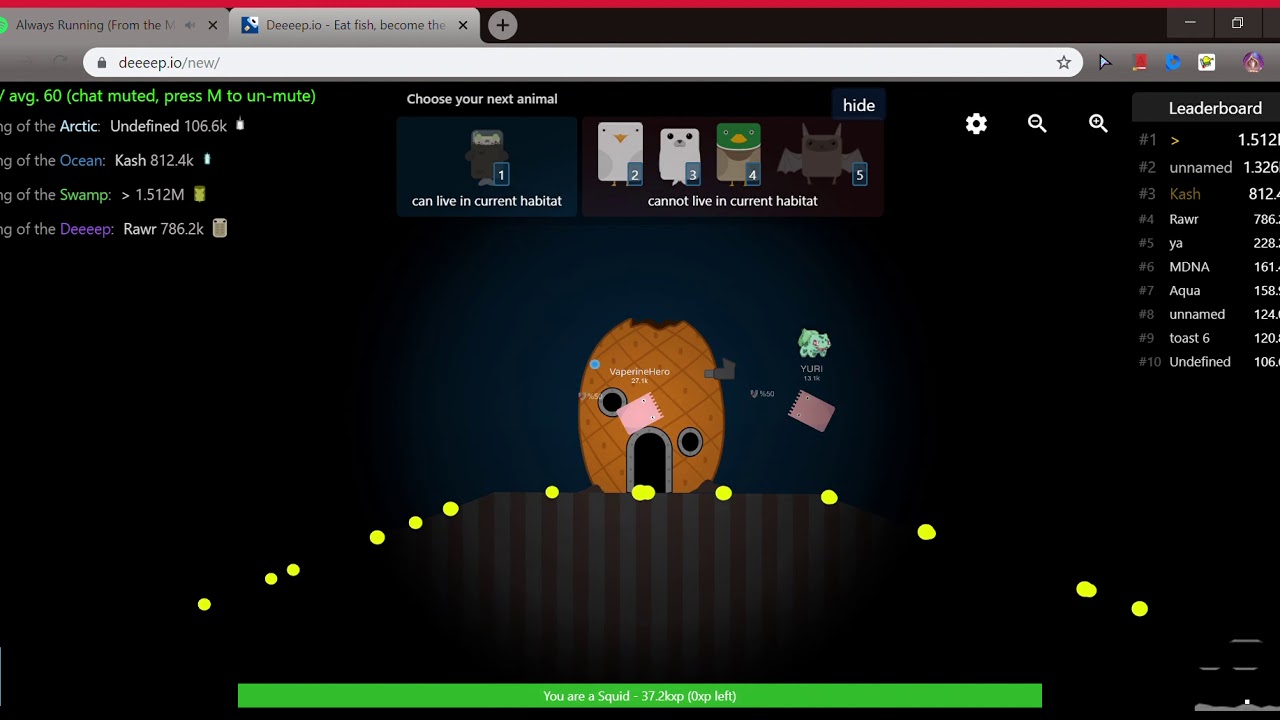Click King of the Ocean entry
Image resolution: width=1280 pixels, height=720 pixels.
pos(106,160)
